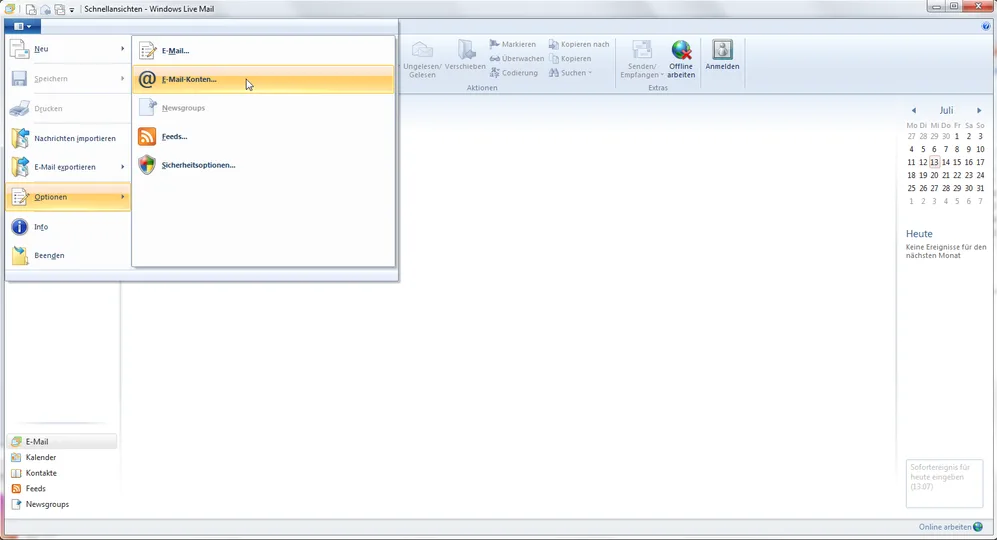Switch to Newsgroups in the sidebar
997x540 pixels.
pyautogui.click(x=62, y=504)
